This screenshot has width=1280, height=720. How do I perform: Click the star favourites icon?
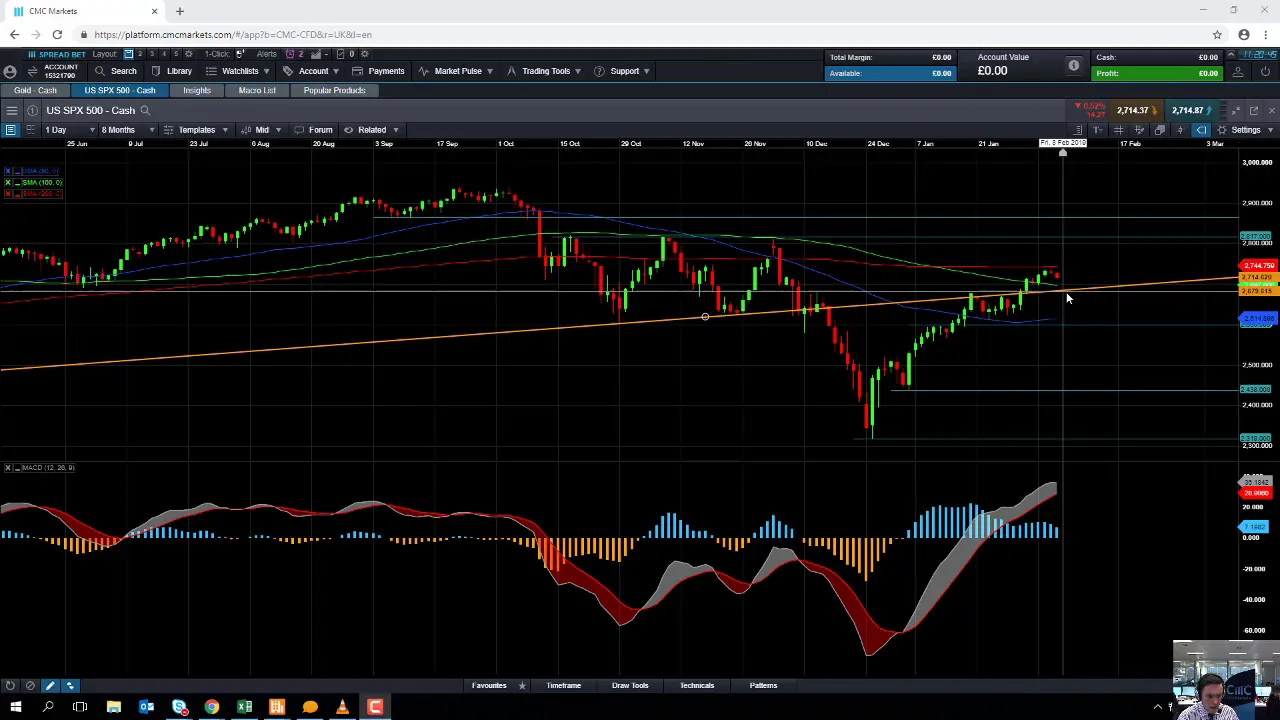click(522, 685)
